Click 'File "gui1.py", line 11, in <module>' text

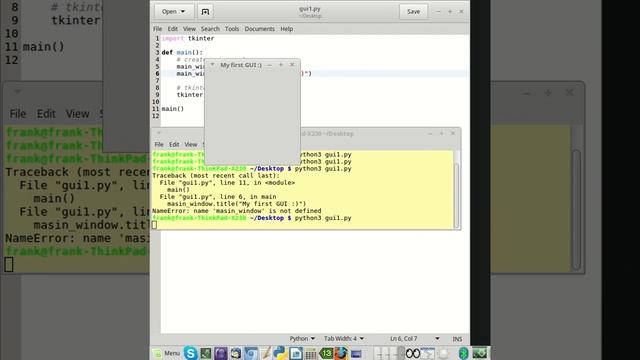[227, 182]
